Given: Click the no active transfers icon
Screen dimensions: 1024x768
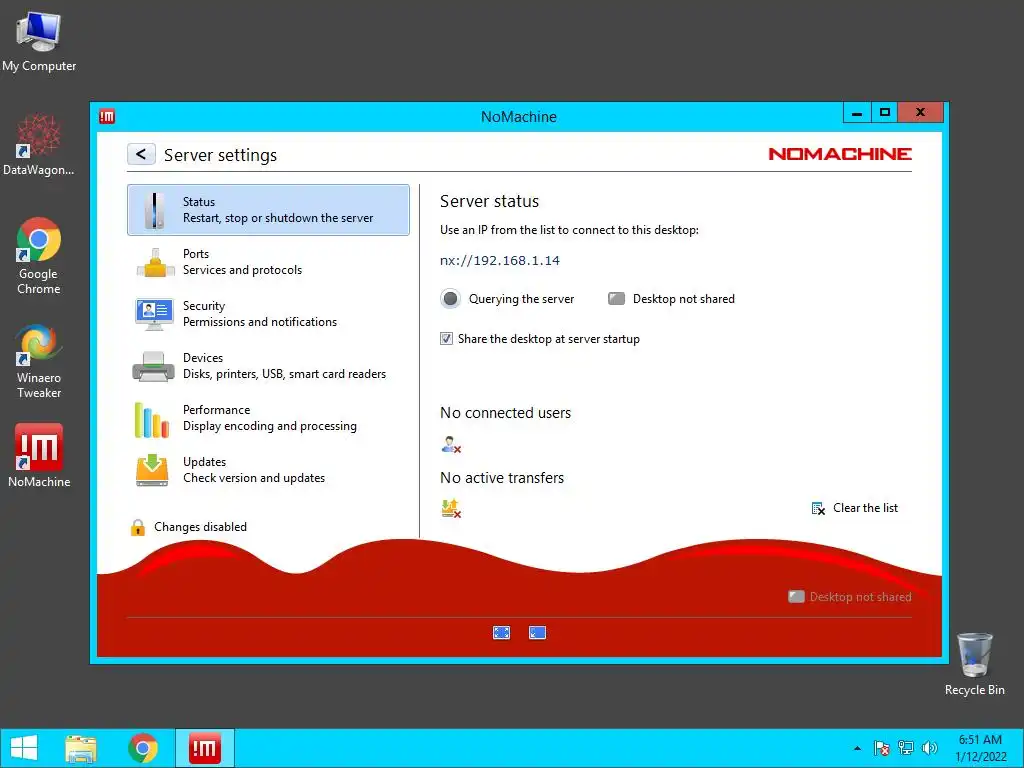Looking at the screenshot, I should point(451,508).
